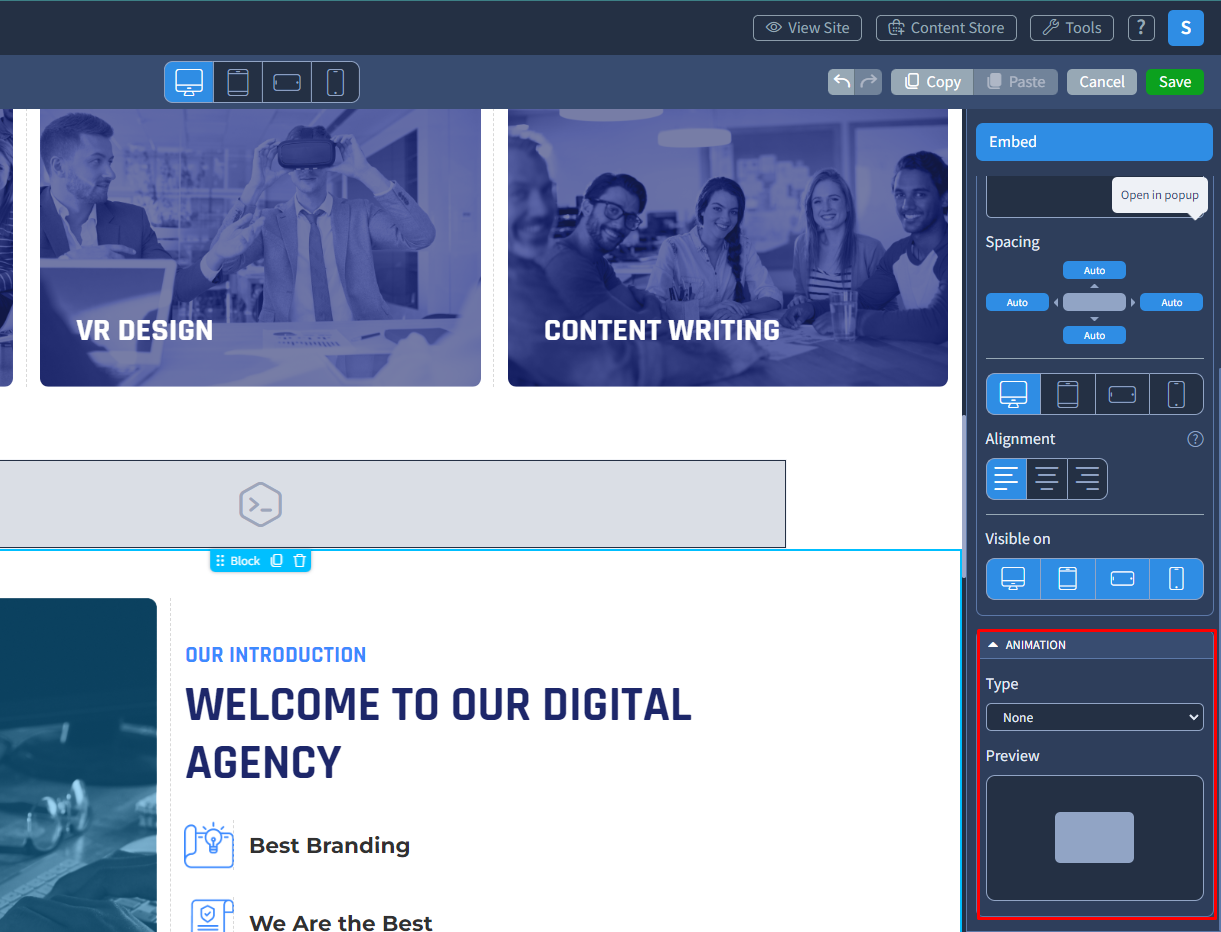Switch top toolbar to mobile phone view
The height and width of the screenshot is (932, 1221).
point(335,82)
